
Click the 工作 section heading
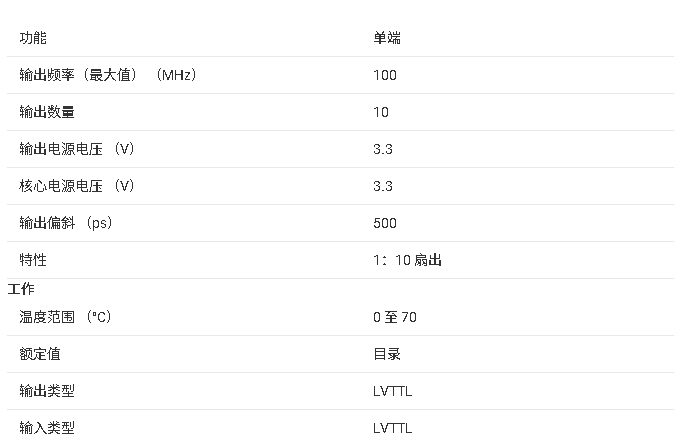click(x=21, y=289)
